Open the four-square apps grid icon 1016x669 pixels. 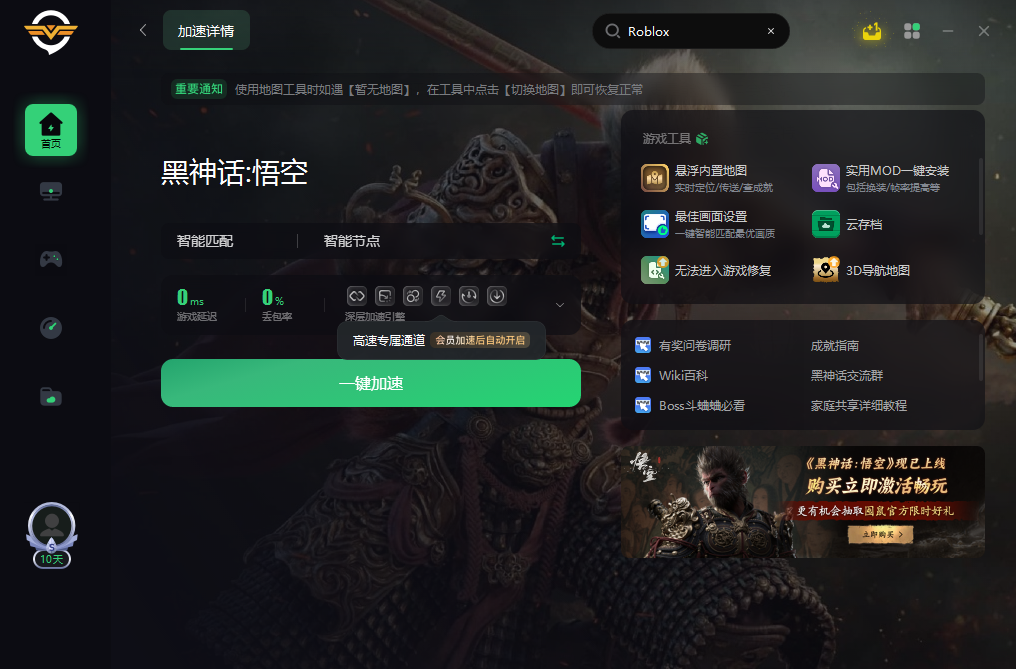pyautogui.click(x=912, y=31)
